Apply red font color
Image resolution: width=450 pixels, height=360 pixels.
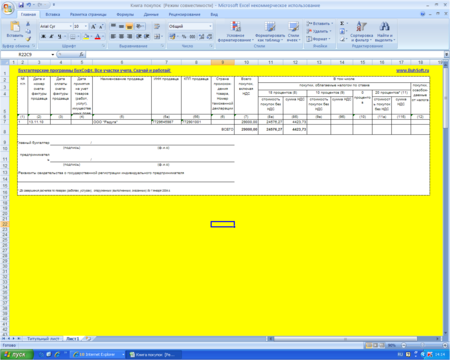pyautogui.click(x=97, y=36)
